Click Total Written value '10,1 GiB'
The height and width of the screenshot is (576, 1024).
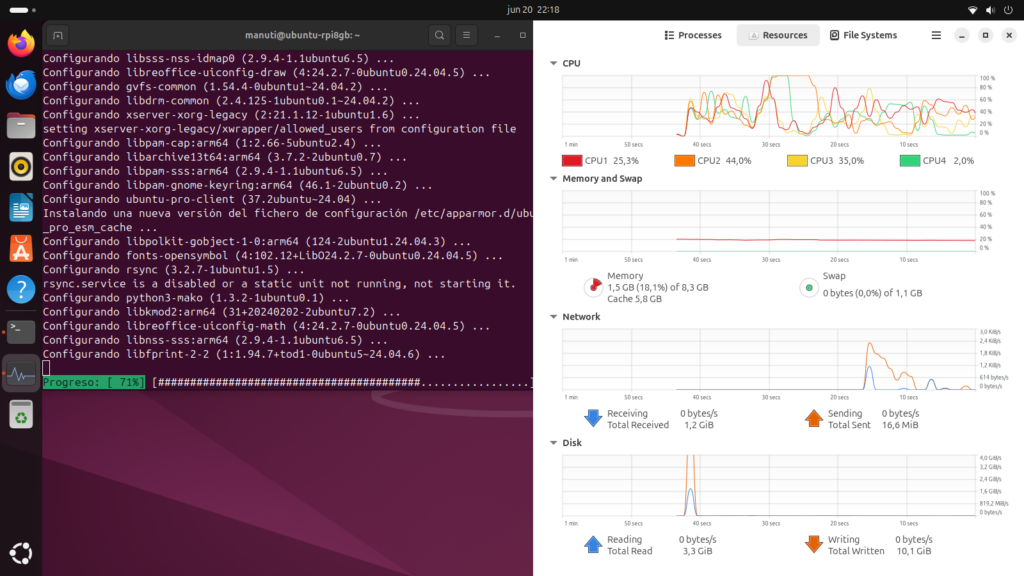click(914, 551)
